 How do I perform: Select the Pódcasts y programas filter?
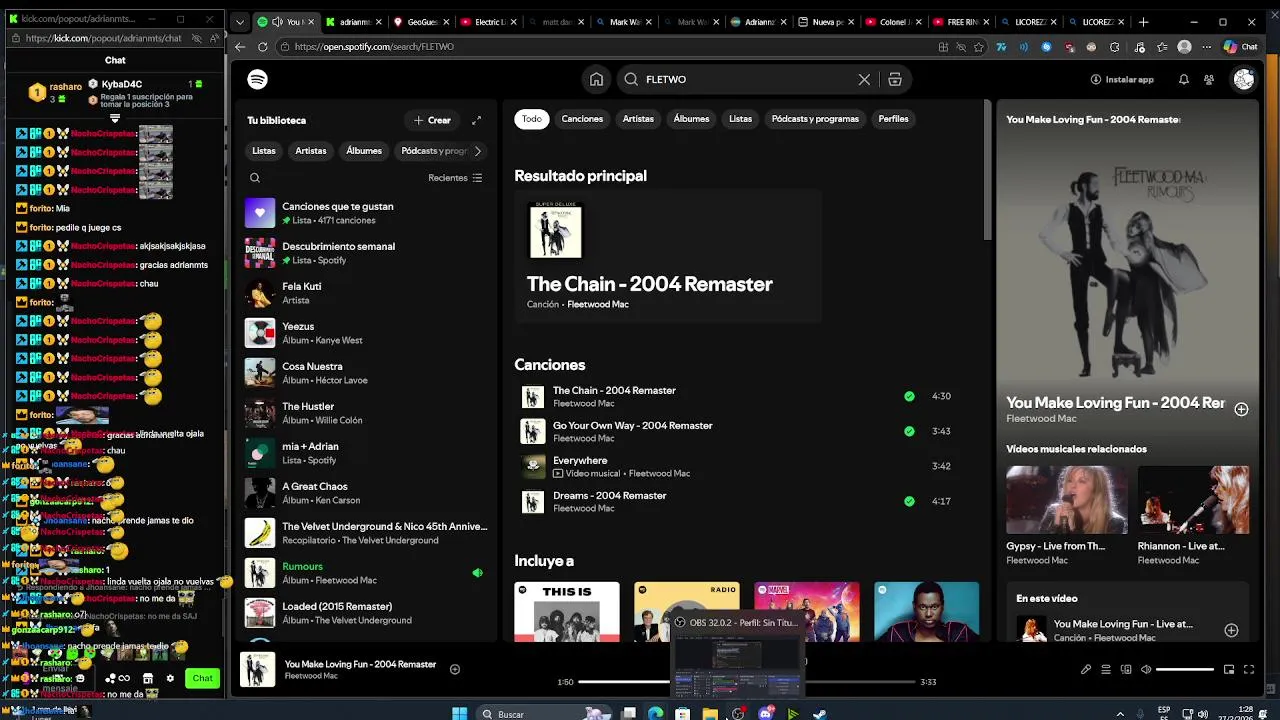(815, 119)
